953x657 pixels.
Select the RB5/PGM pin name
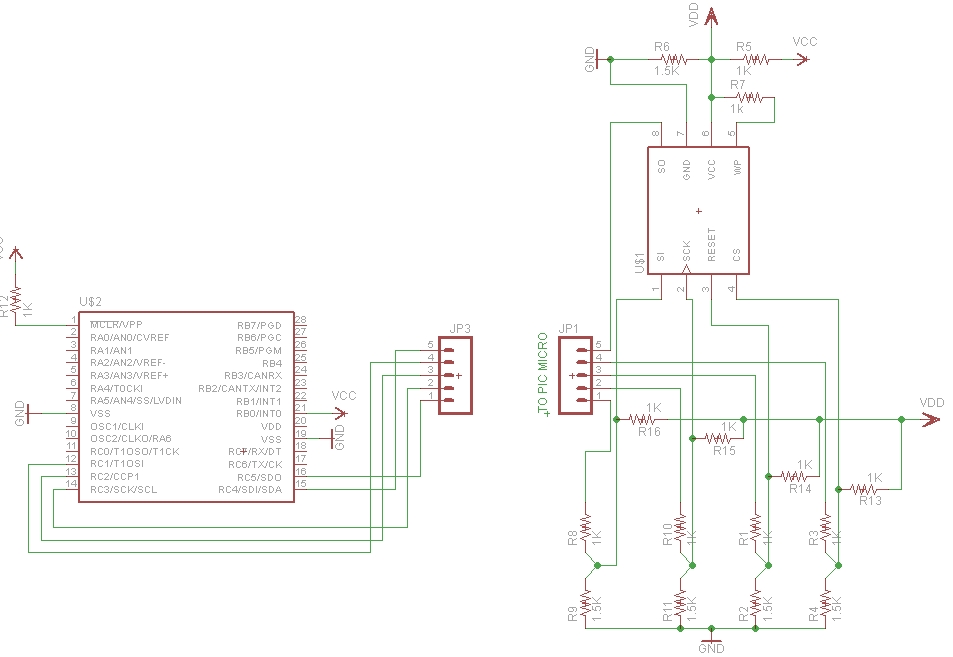(258, 351)
